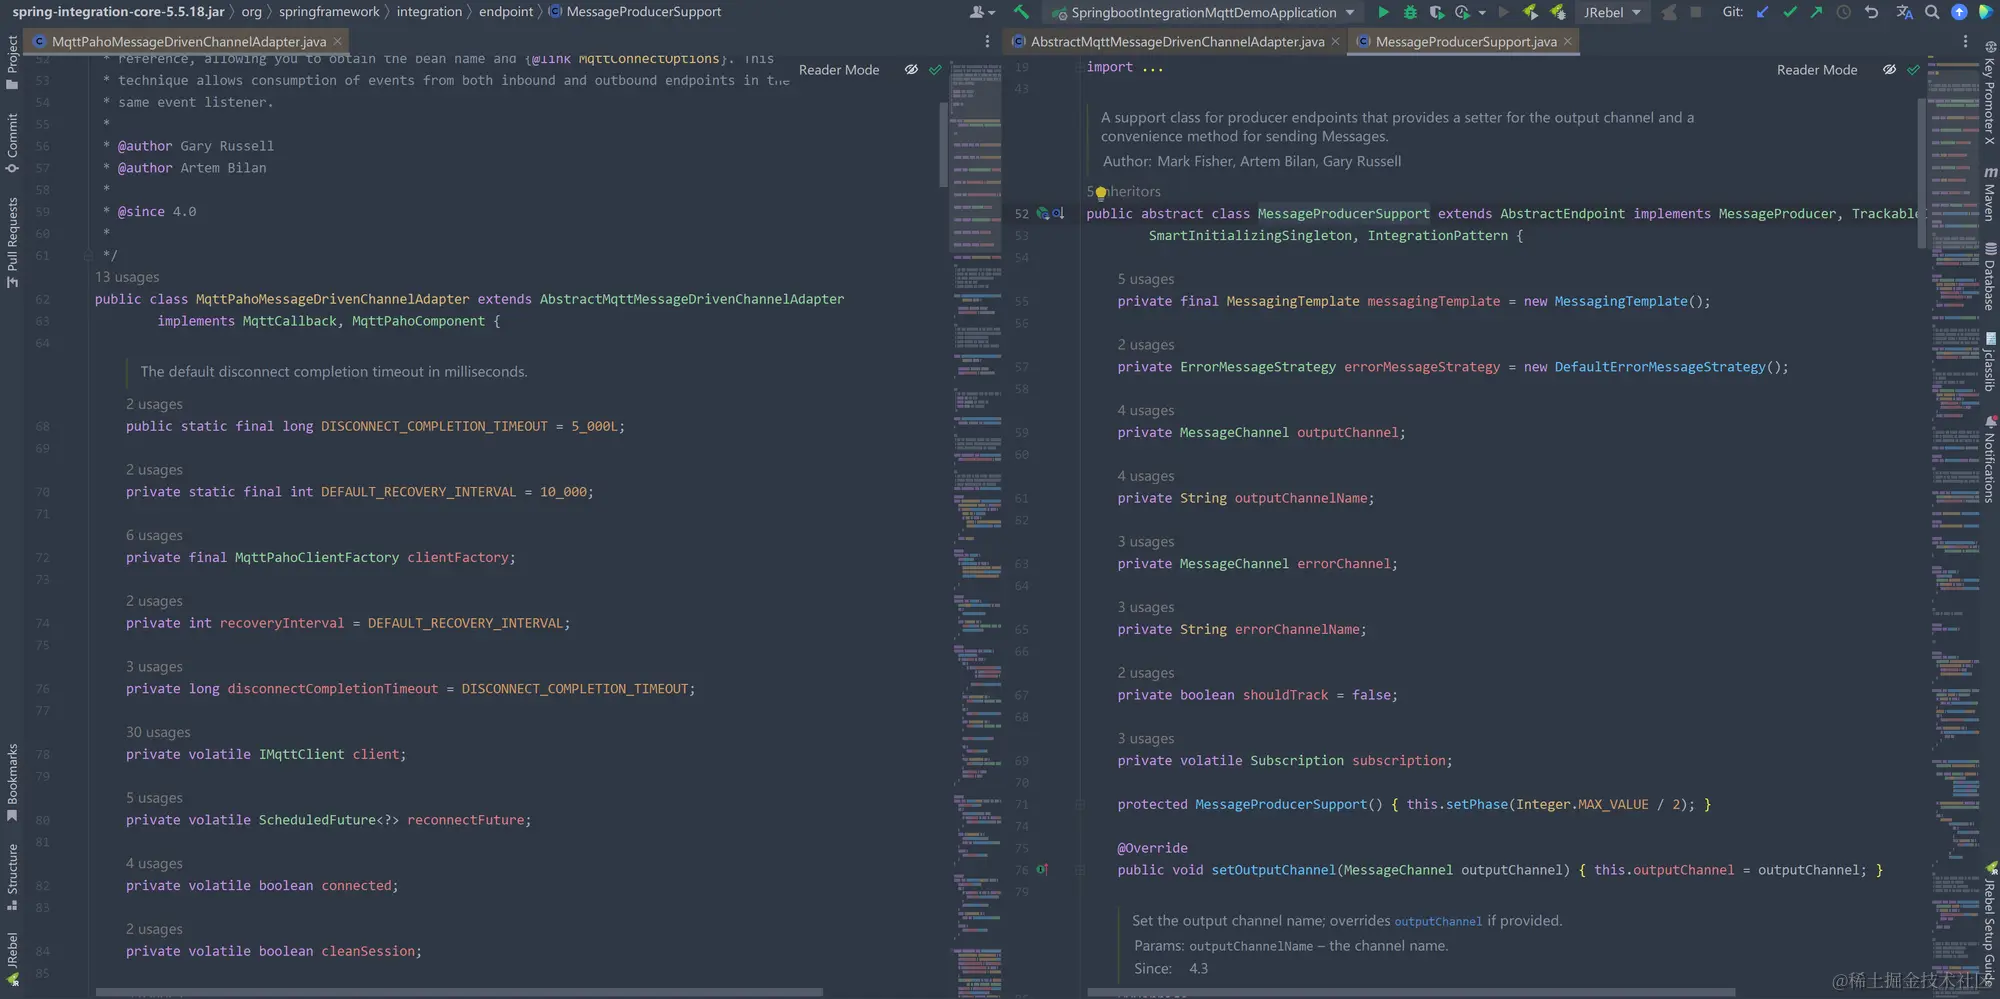2000x999 pixels.
Task: Click the 30 usages hint above client
Action: 158,732
